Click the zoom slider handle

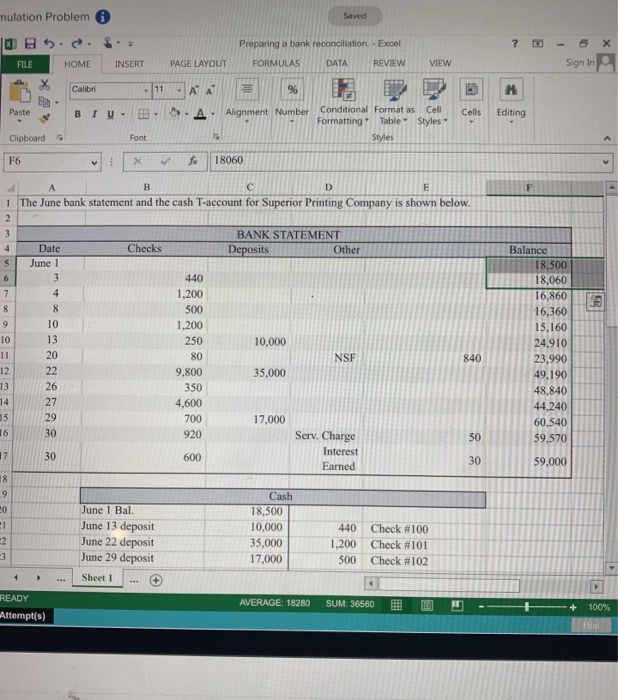coord(527,607)
